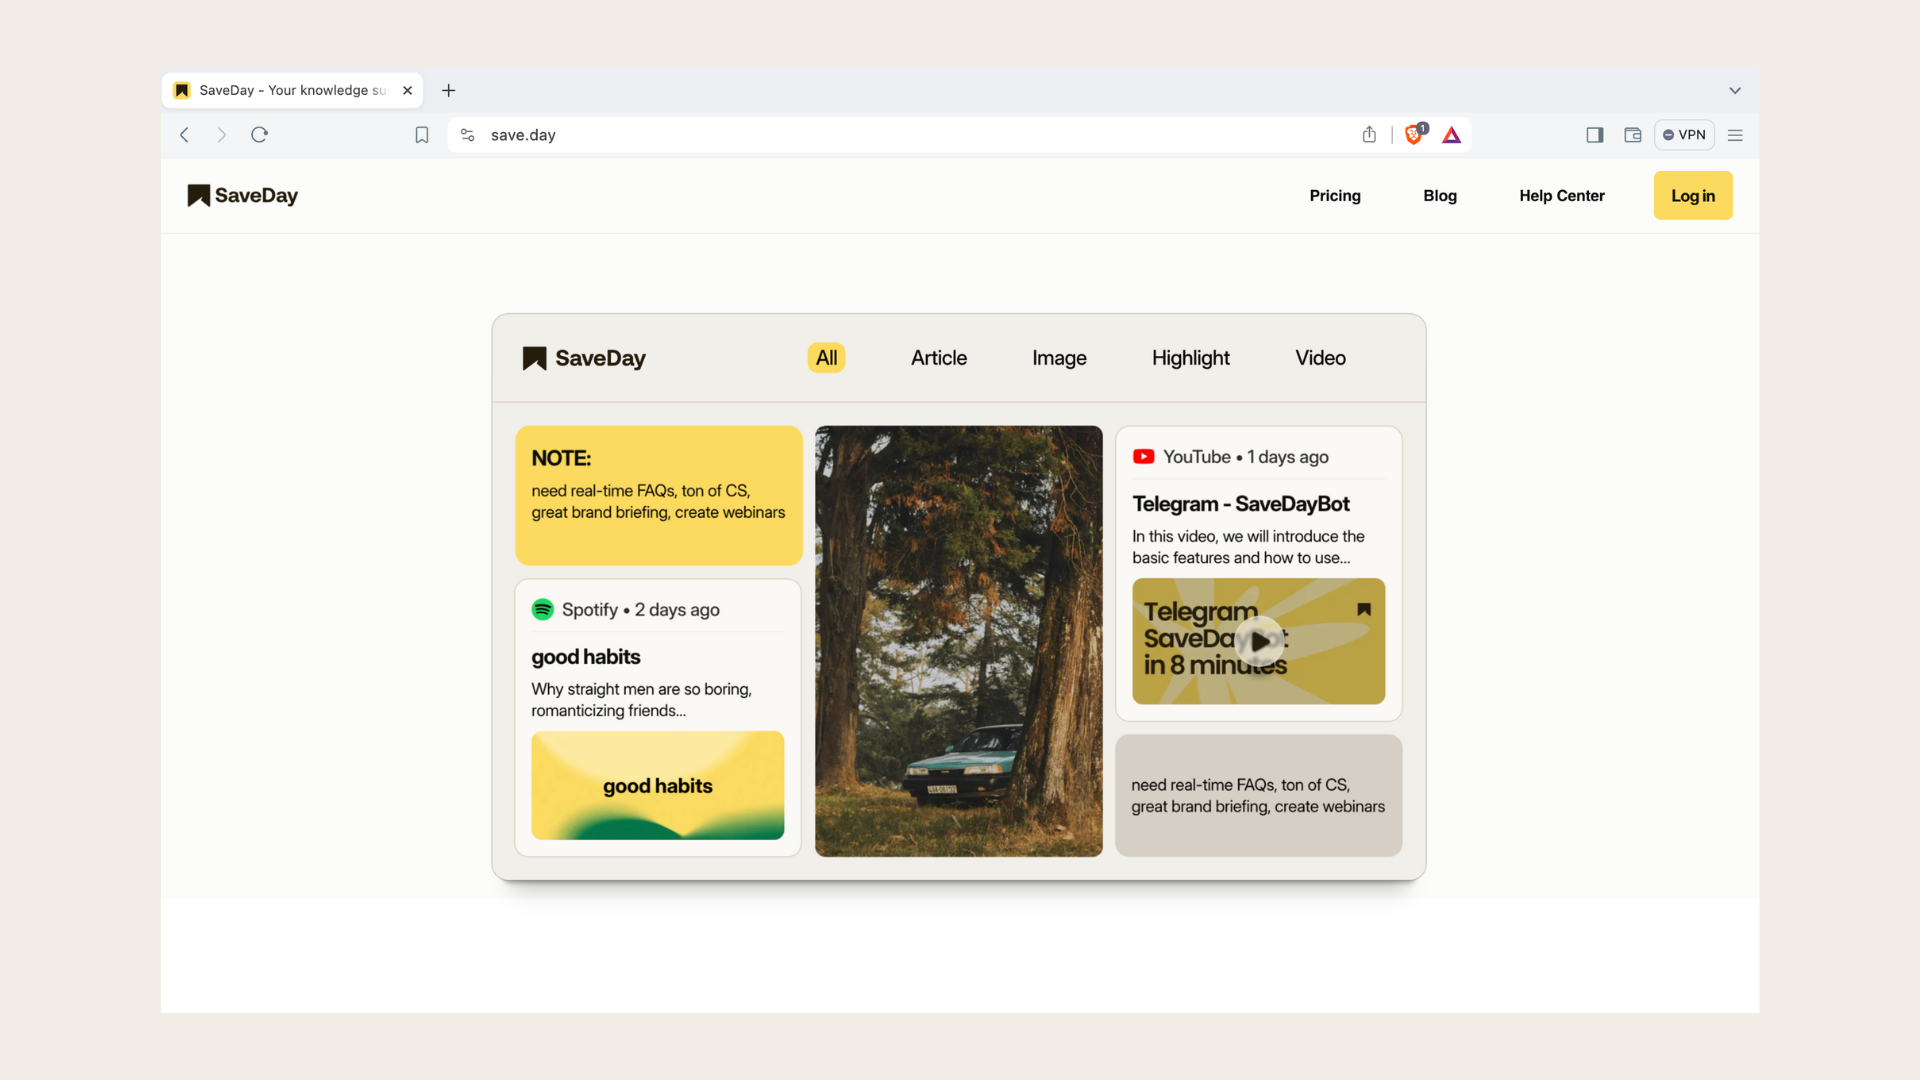
Task: Click the Spotify icon on podcast card
Action: pyautogui.click(x=542, y=608)
